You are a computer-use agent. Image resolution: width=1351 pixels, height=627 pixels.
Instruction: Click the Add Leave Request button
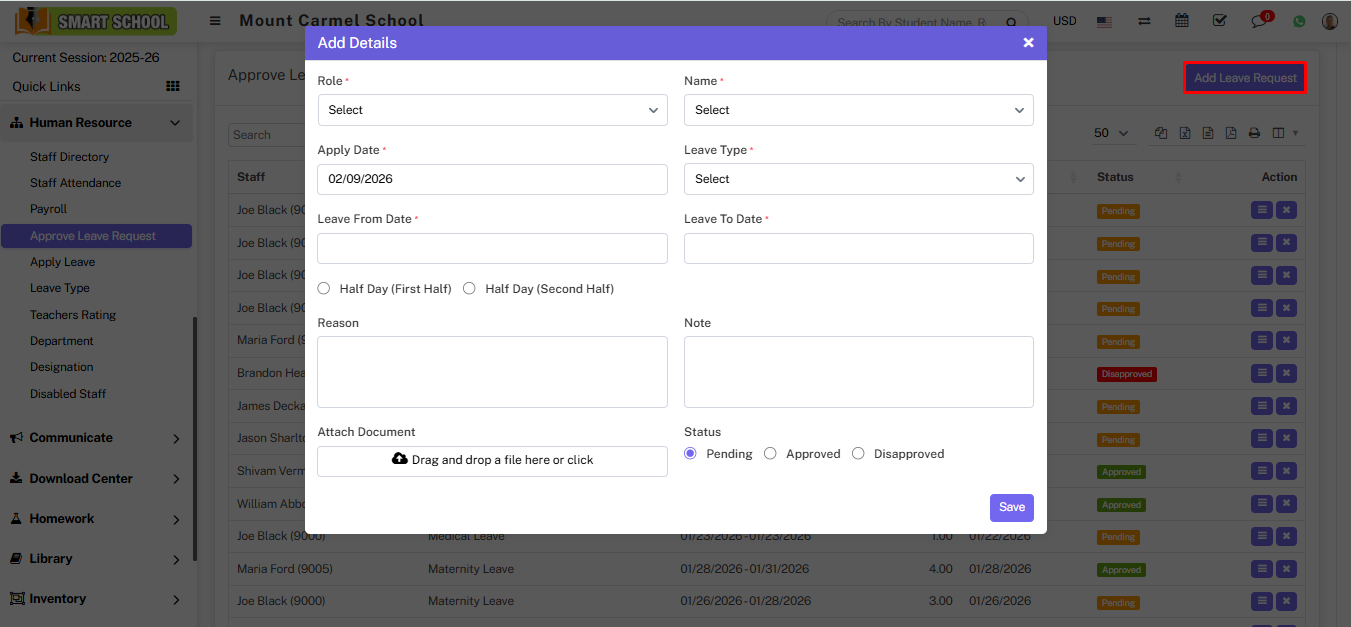click(1244, 77)
